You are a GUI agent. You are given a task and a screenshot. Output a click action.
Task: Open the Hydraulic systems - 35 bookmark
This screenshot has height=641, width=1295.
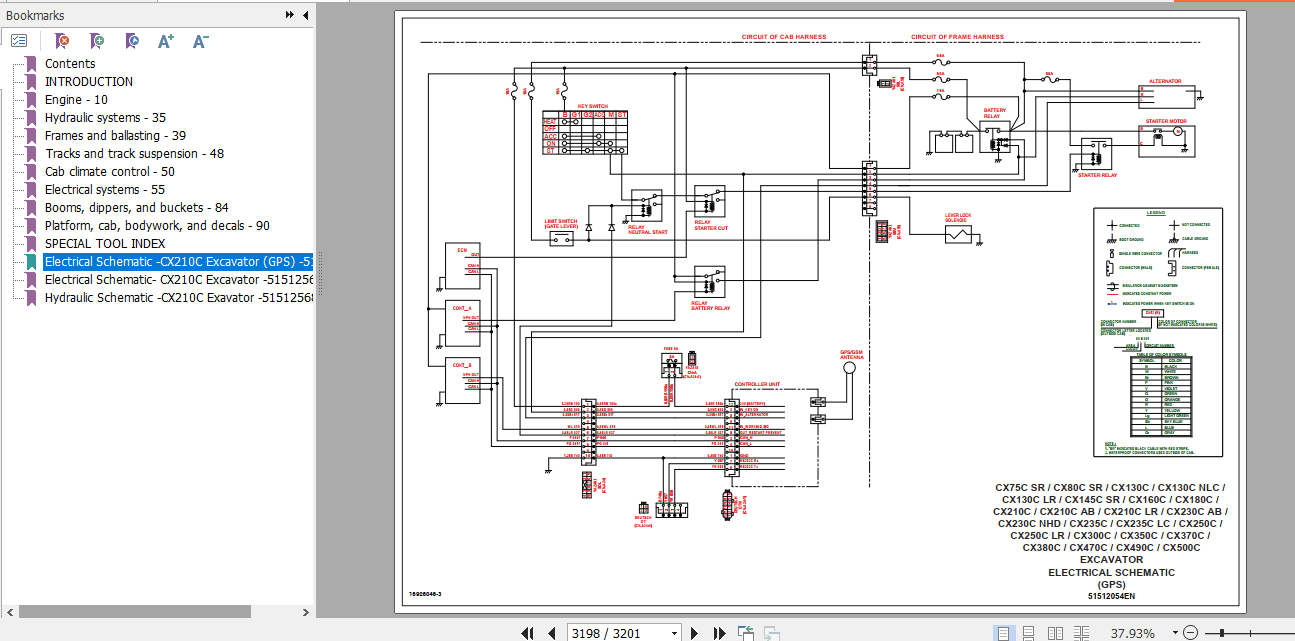tap(106, 118)
